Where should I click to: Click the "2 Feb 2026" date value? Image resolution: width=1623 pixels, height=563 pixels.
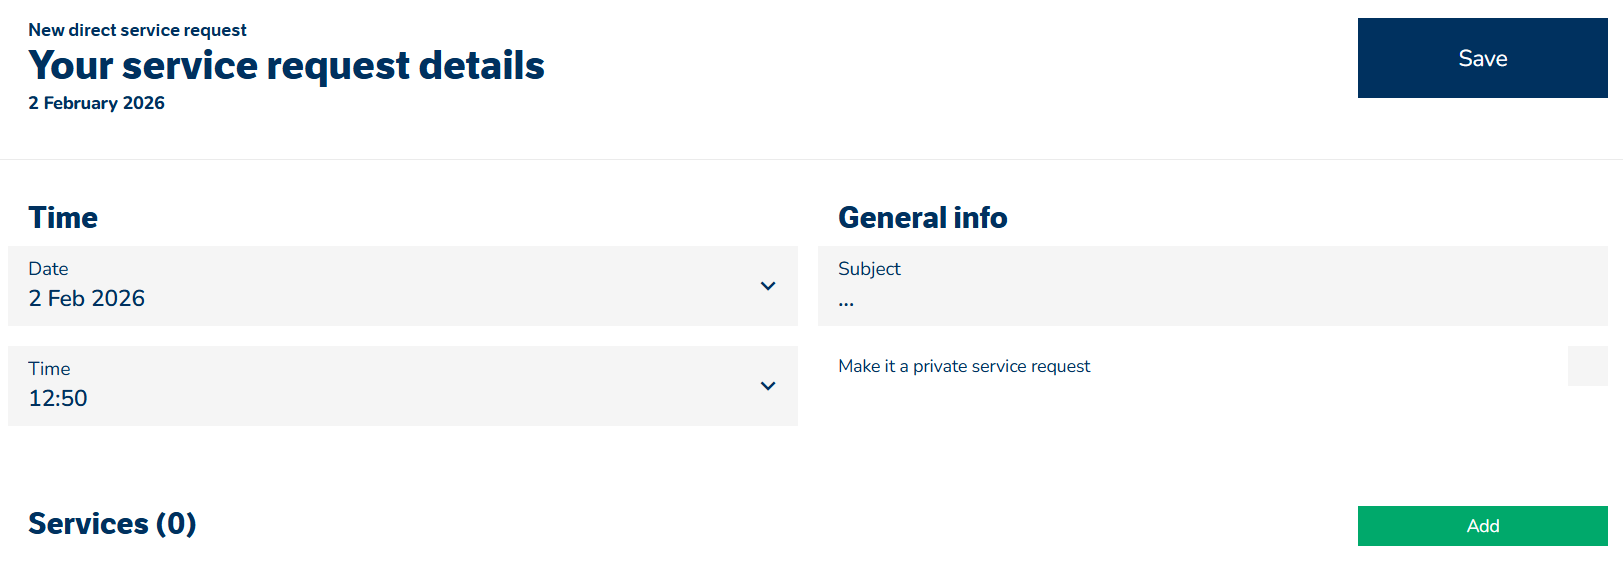[87, 299]
